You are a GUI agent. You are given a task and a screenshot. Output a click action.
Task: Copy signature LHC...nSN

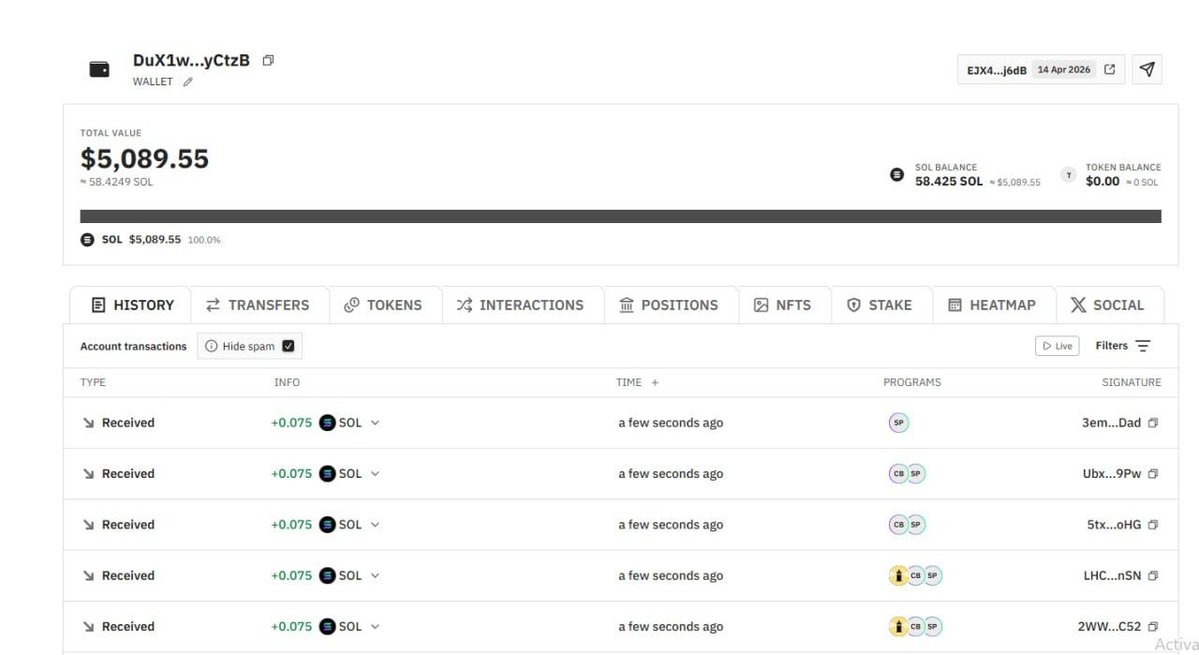(1153, 576)
